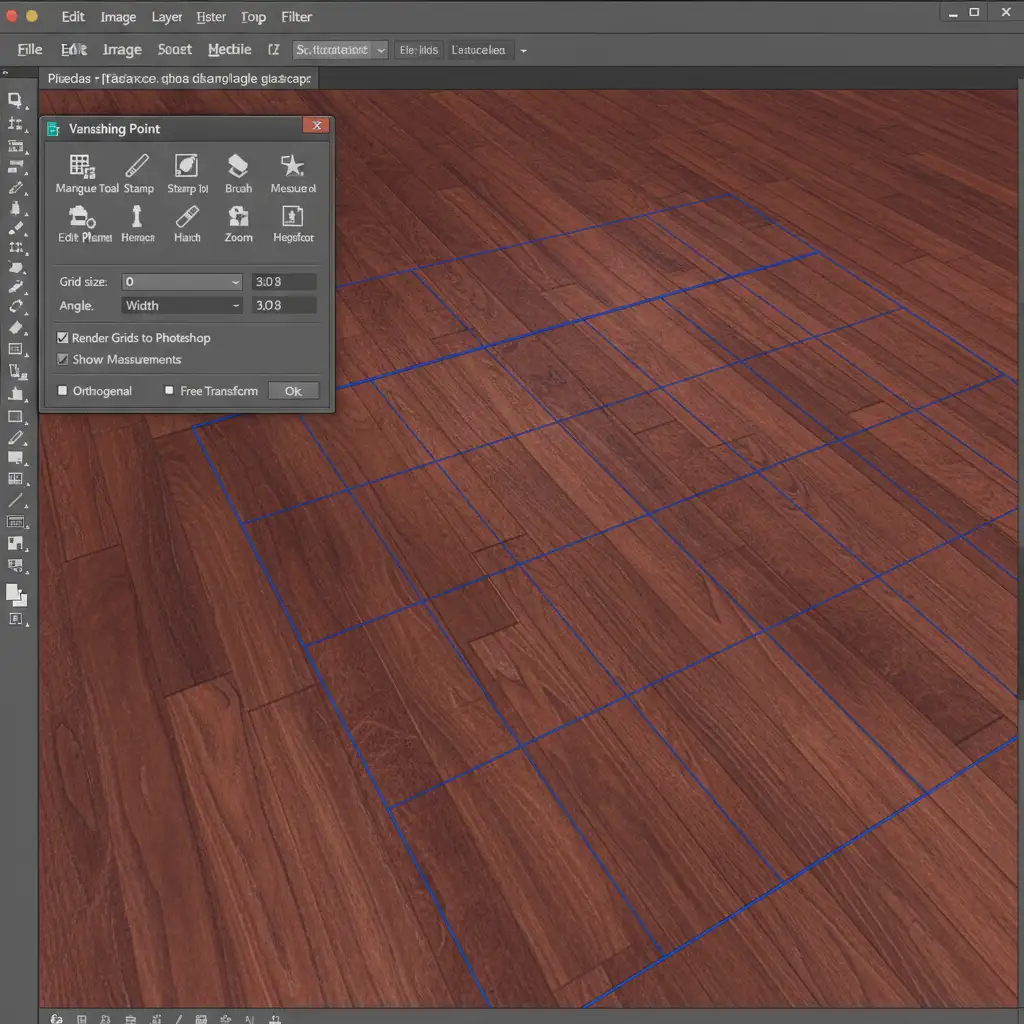Select the grid Marquee Tool icon

pos(82,166)
